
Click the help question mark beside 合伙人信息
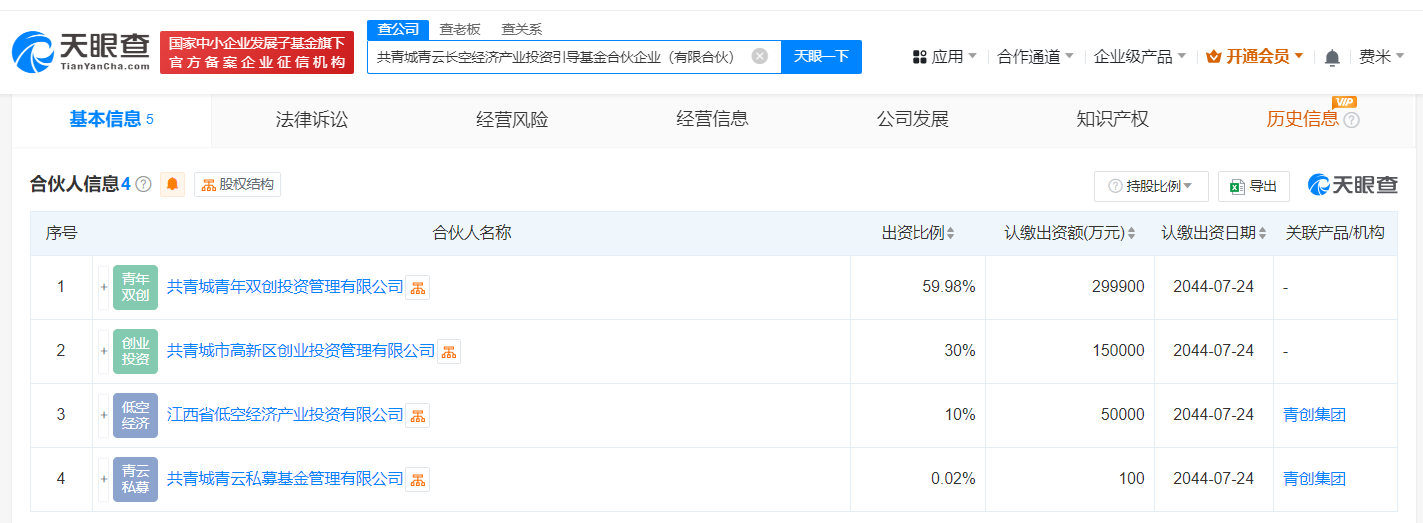(144, 184)
